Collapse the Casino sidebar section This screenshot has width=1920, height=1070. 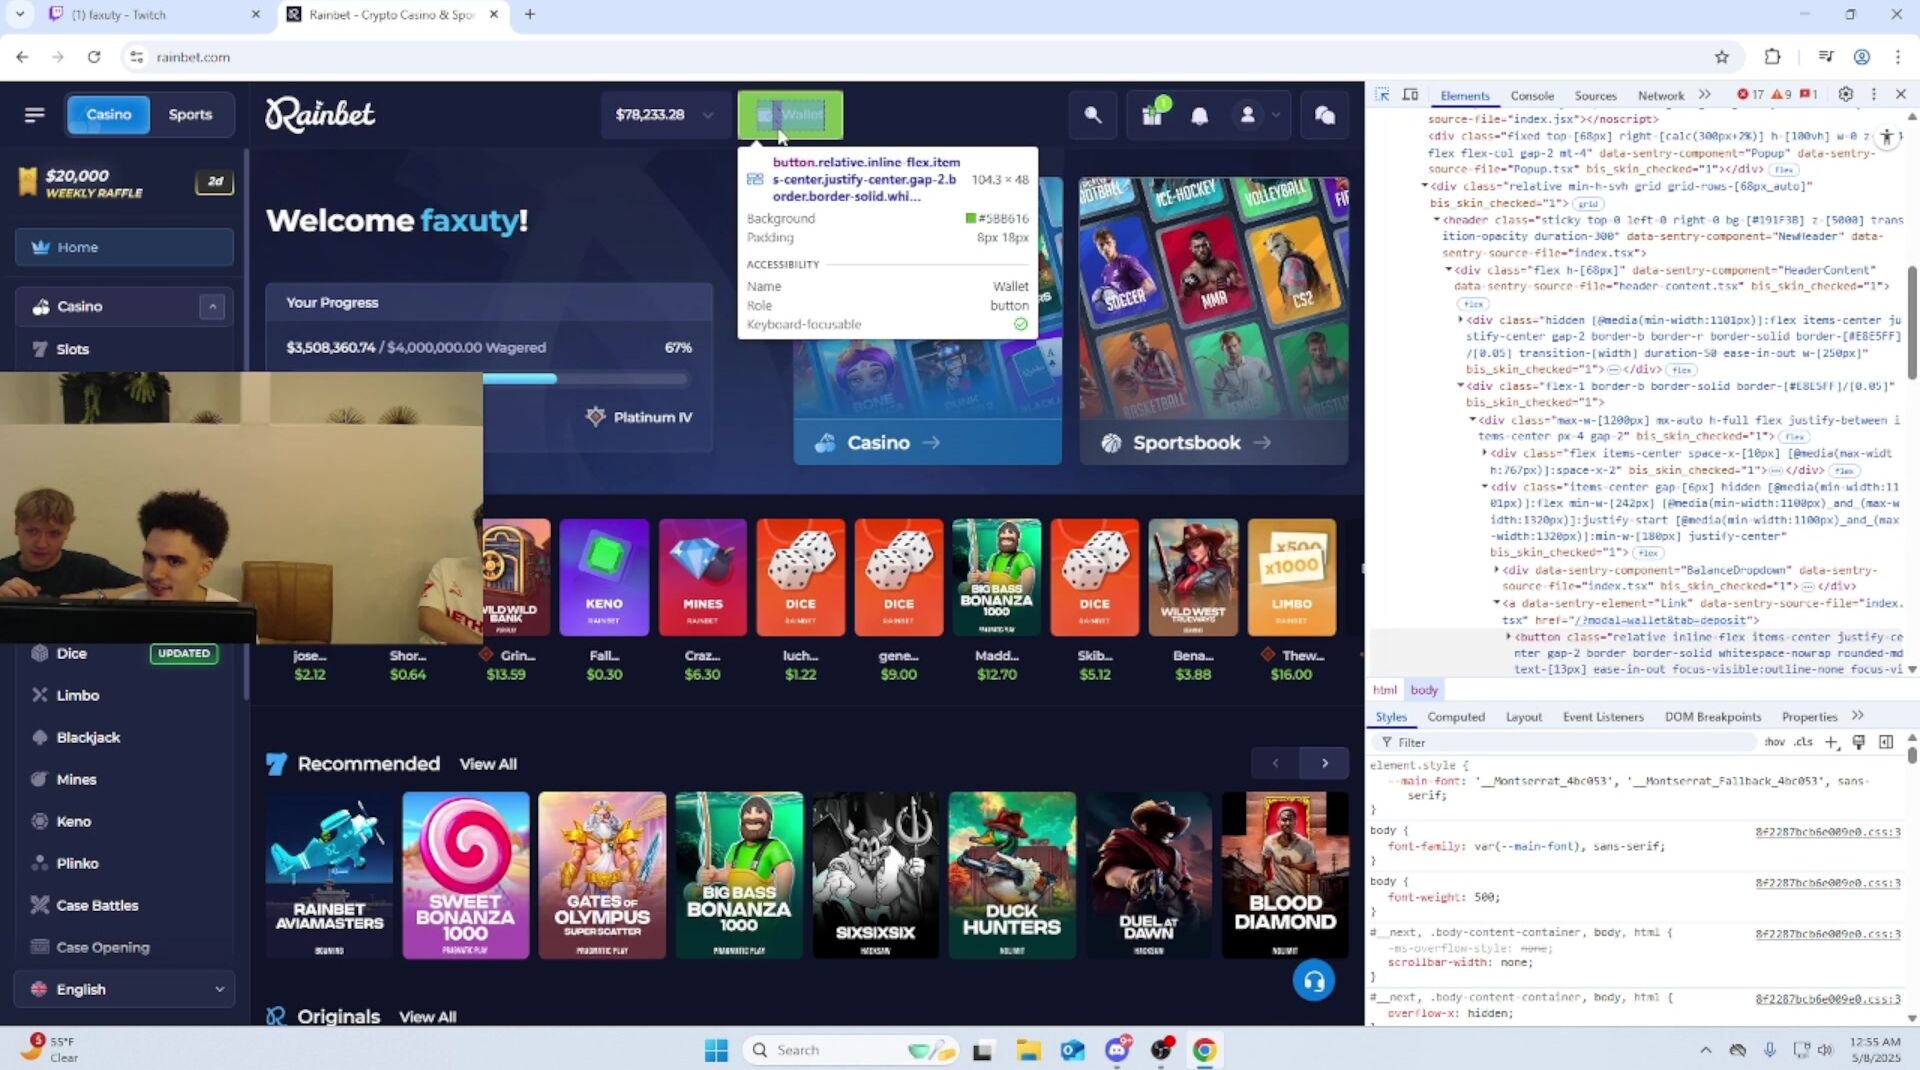(212, 306)
